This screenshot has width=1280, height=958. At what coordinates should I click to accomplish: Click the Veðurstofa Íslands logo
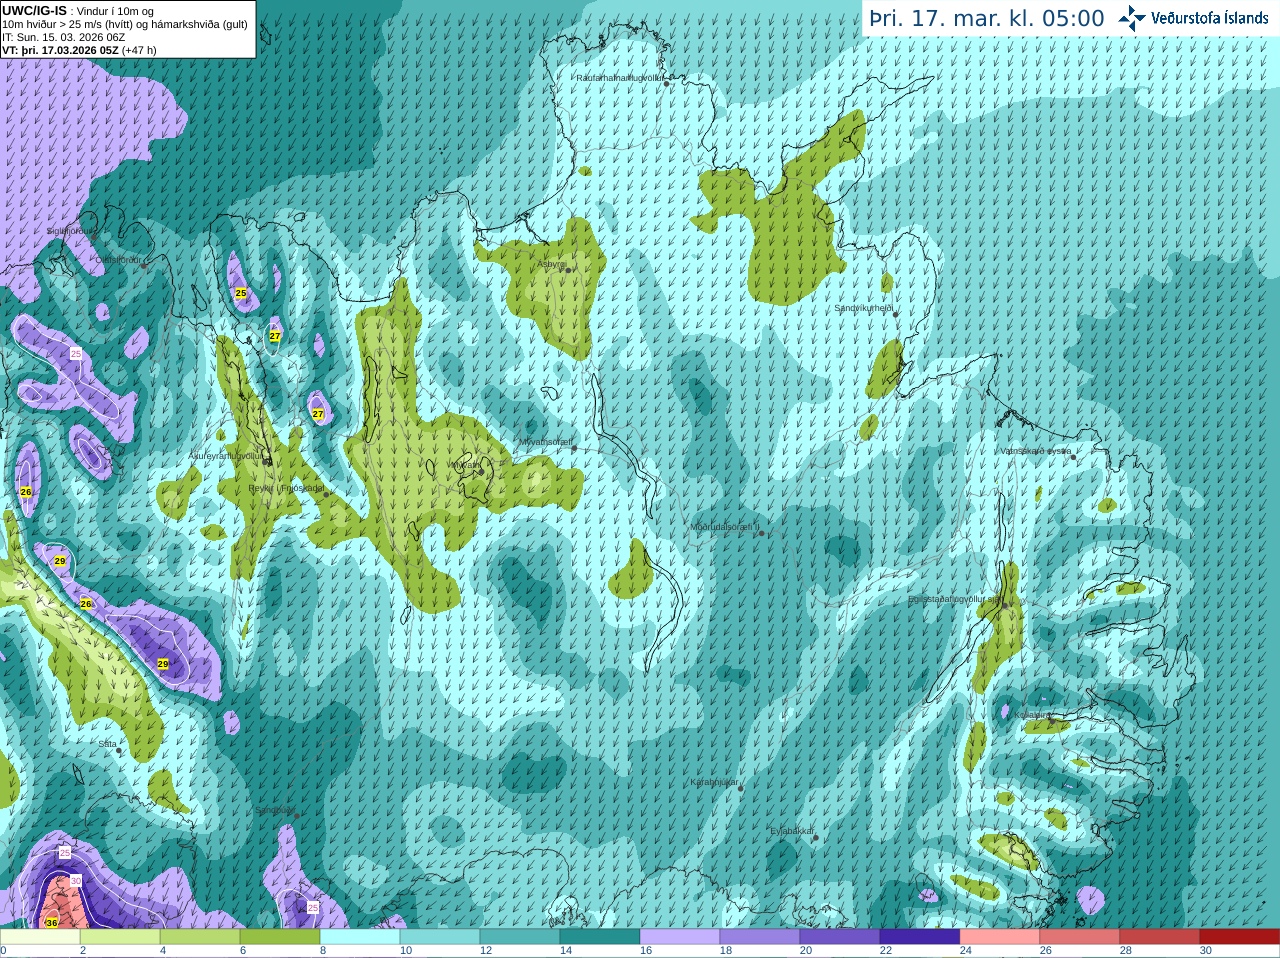1193,18
